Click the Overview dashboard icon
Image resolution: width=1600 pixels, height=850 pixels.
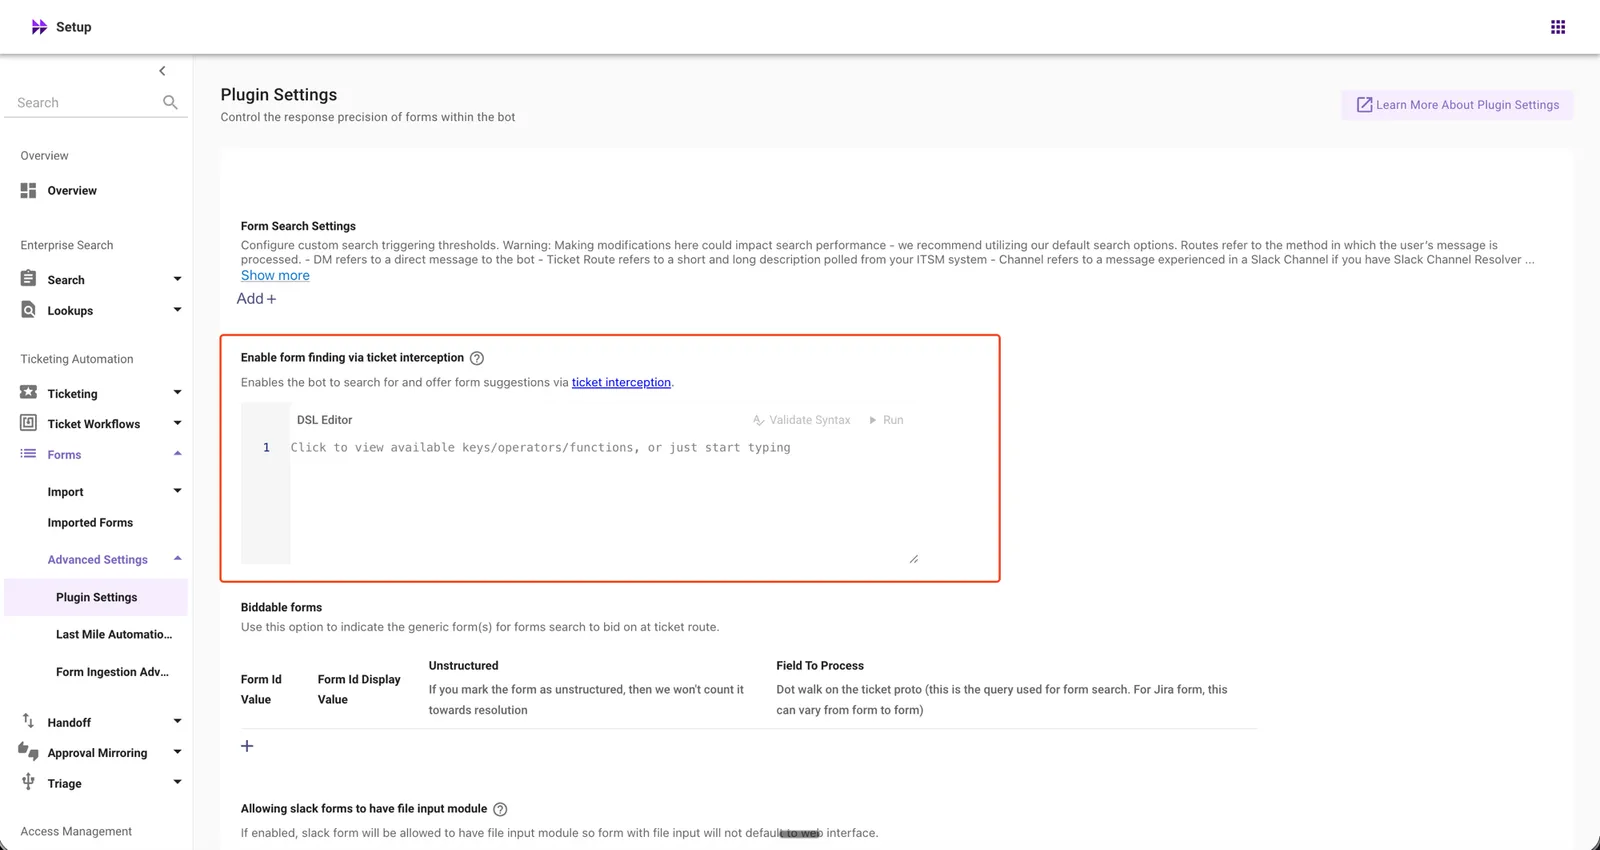[28, 190]
